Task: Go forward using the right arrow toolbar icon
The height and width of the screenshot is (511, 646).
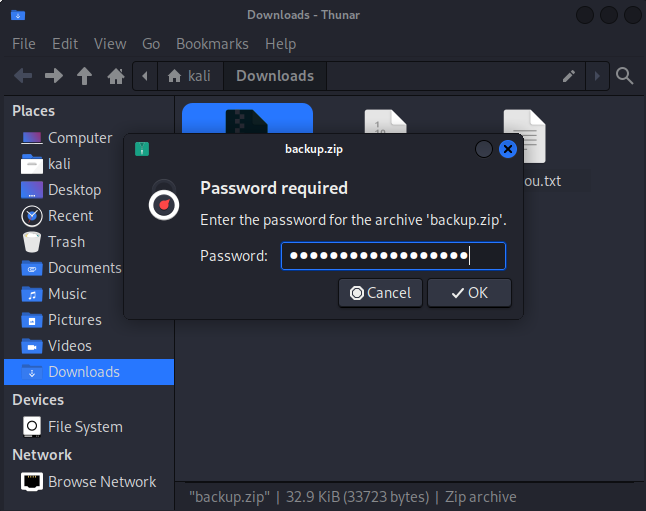Action: click(54, 76)
